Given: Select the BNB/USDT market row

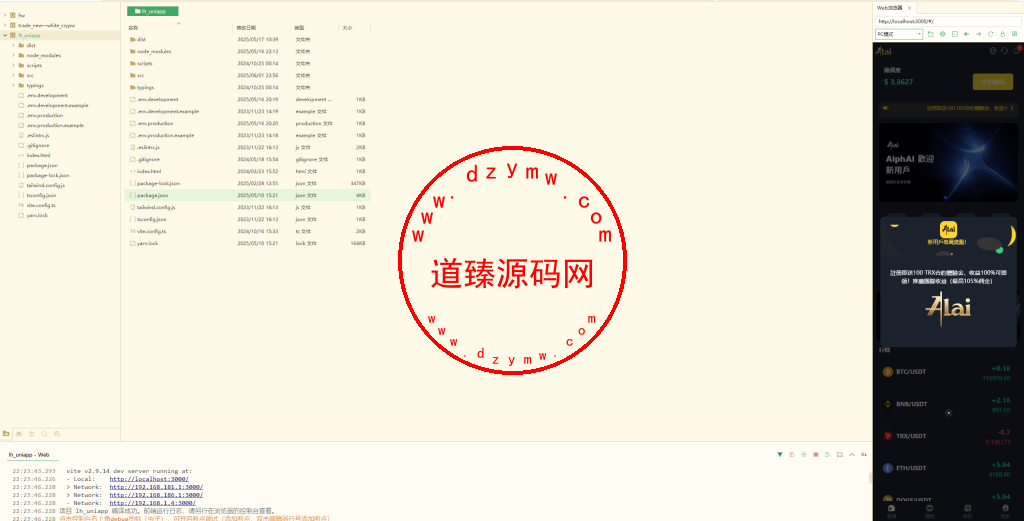Looking at the screenshot, I should pyautogui.click(x=948, y=404).
